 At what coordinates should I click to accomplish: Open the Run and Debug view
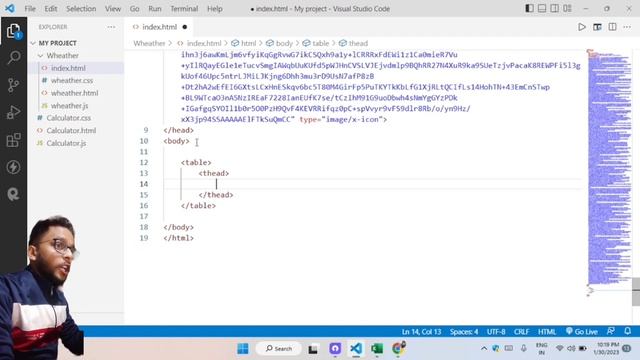[x=13, y=112]
